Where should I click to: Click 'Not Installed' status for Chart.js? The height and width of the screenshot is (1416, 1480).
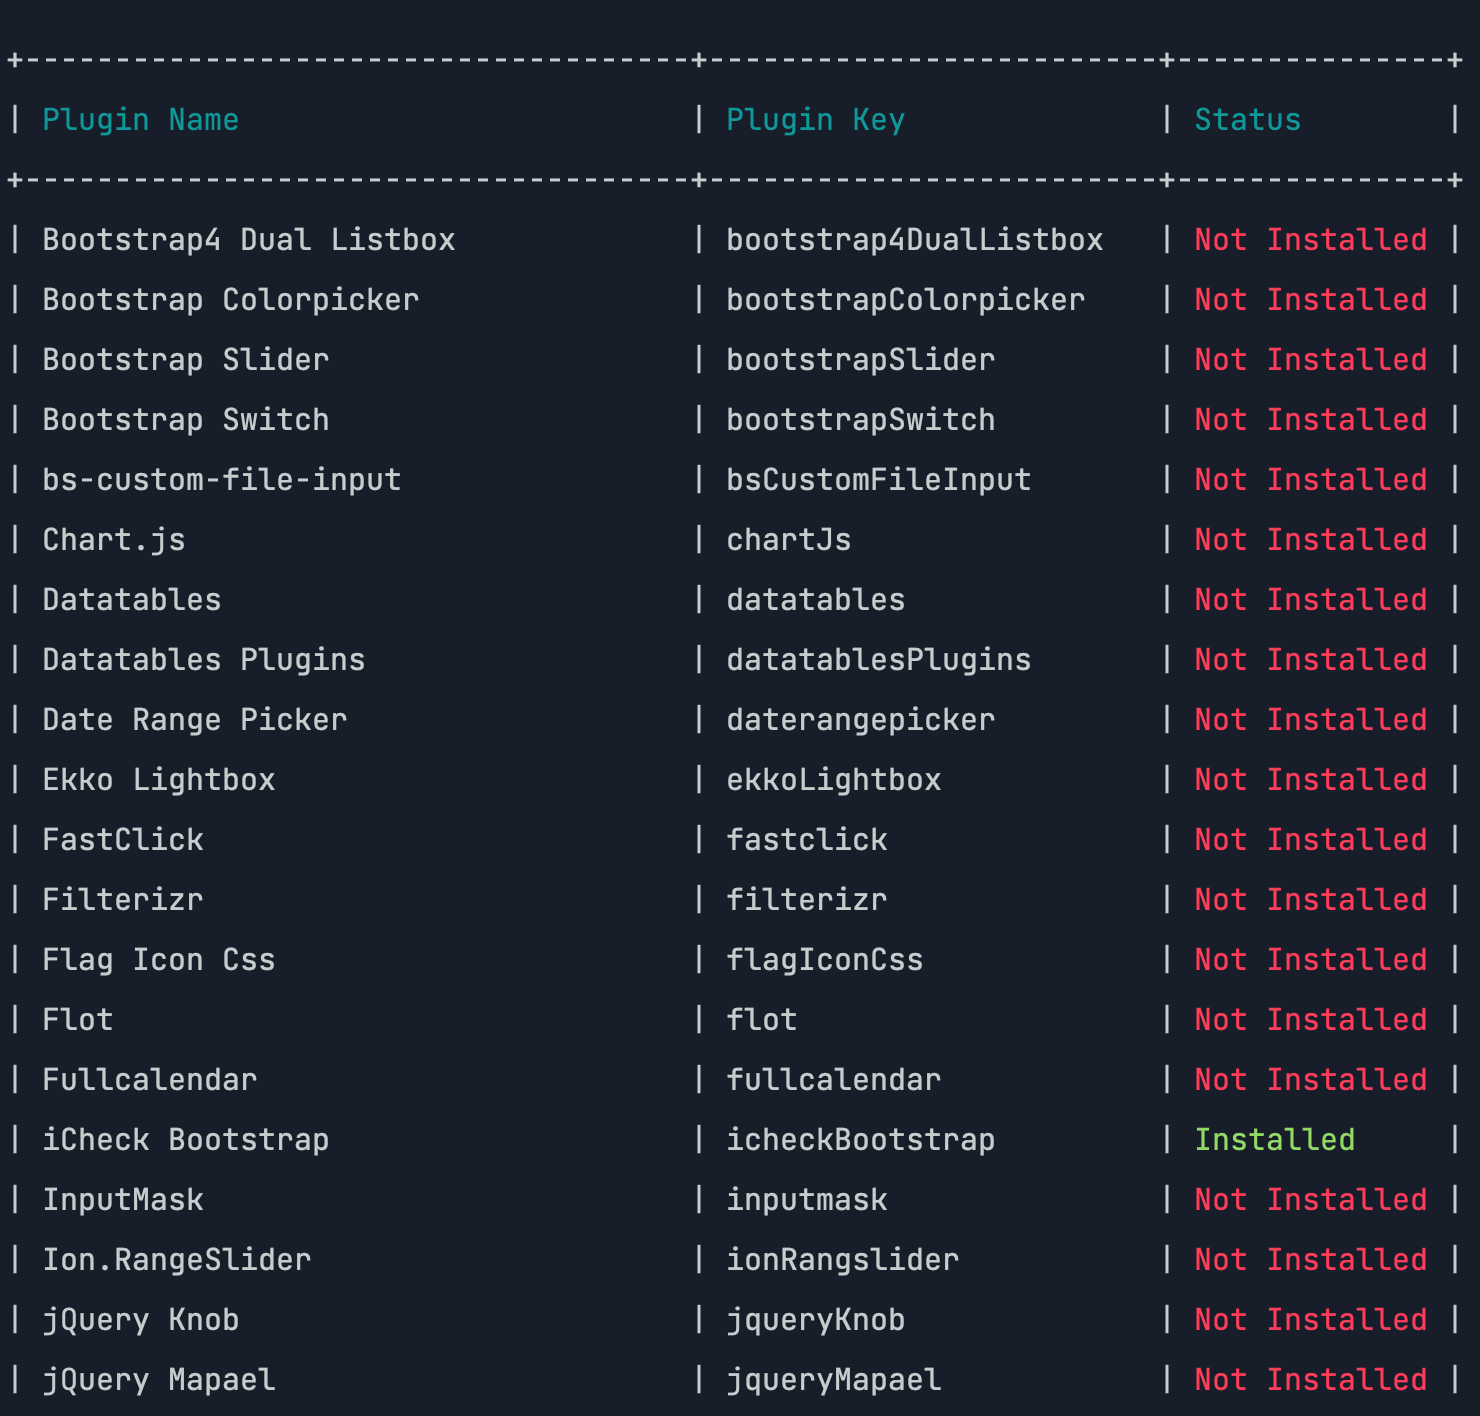pos(1311,540)
